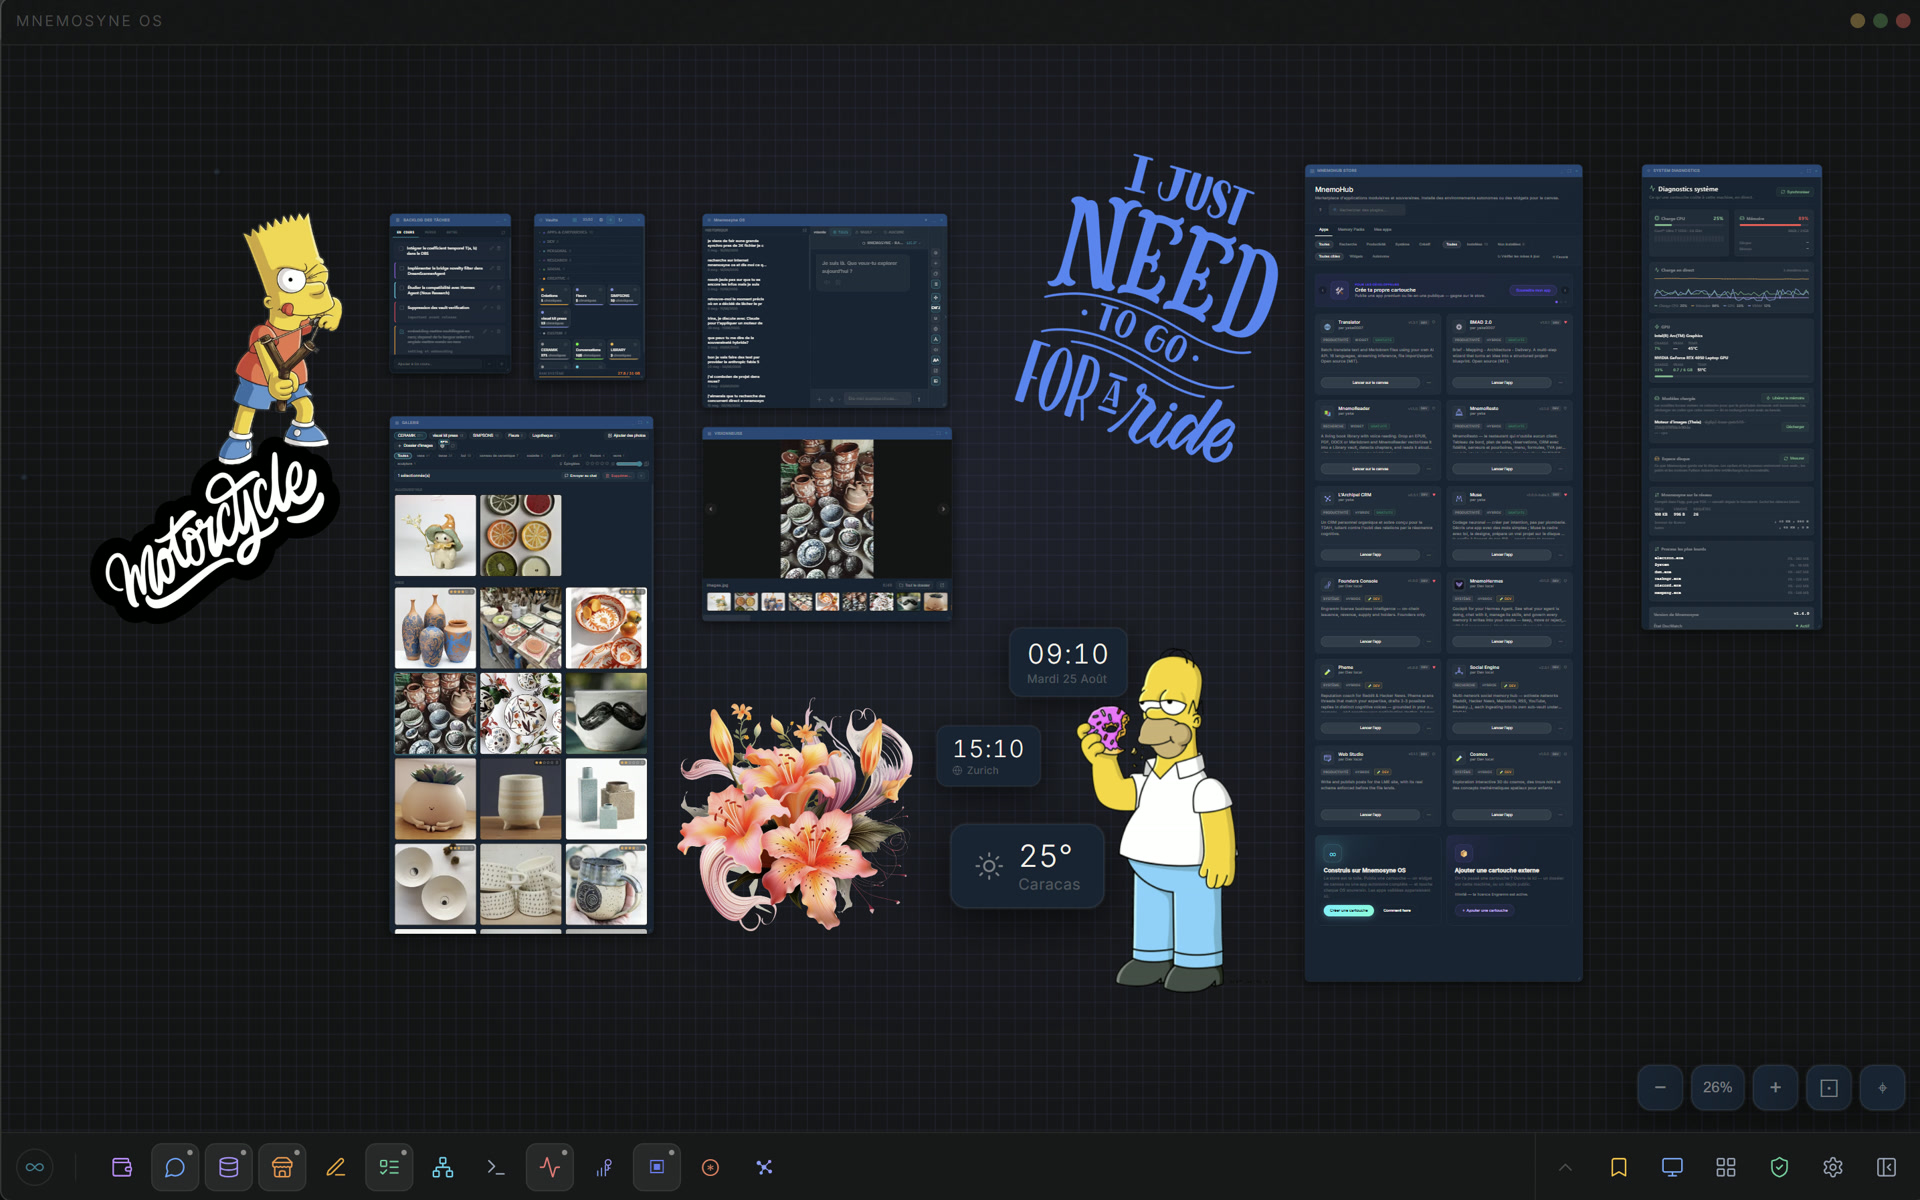The image size is (1920, 1200).
Task: Expand the RESEARCH group in Vaults
Action: pyautogui.click(x=590, y=260)
